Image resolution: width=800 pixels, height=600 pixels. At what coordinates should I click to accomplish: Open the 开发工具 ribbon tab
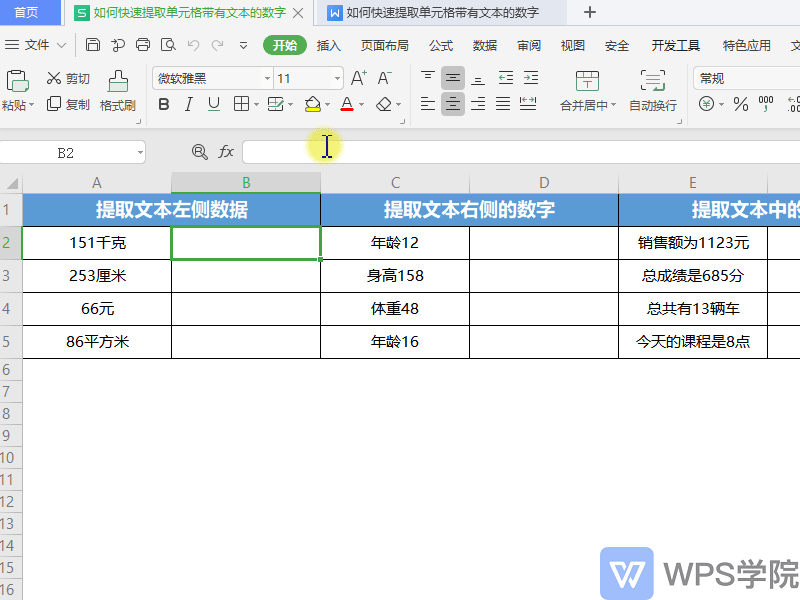676,45
